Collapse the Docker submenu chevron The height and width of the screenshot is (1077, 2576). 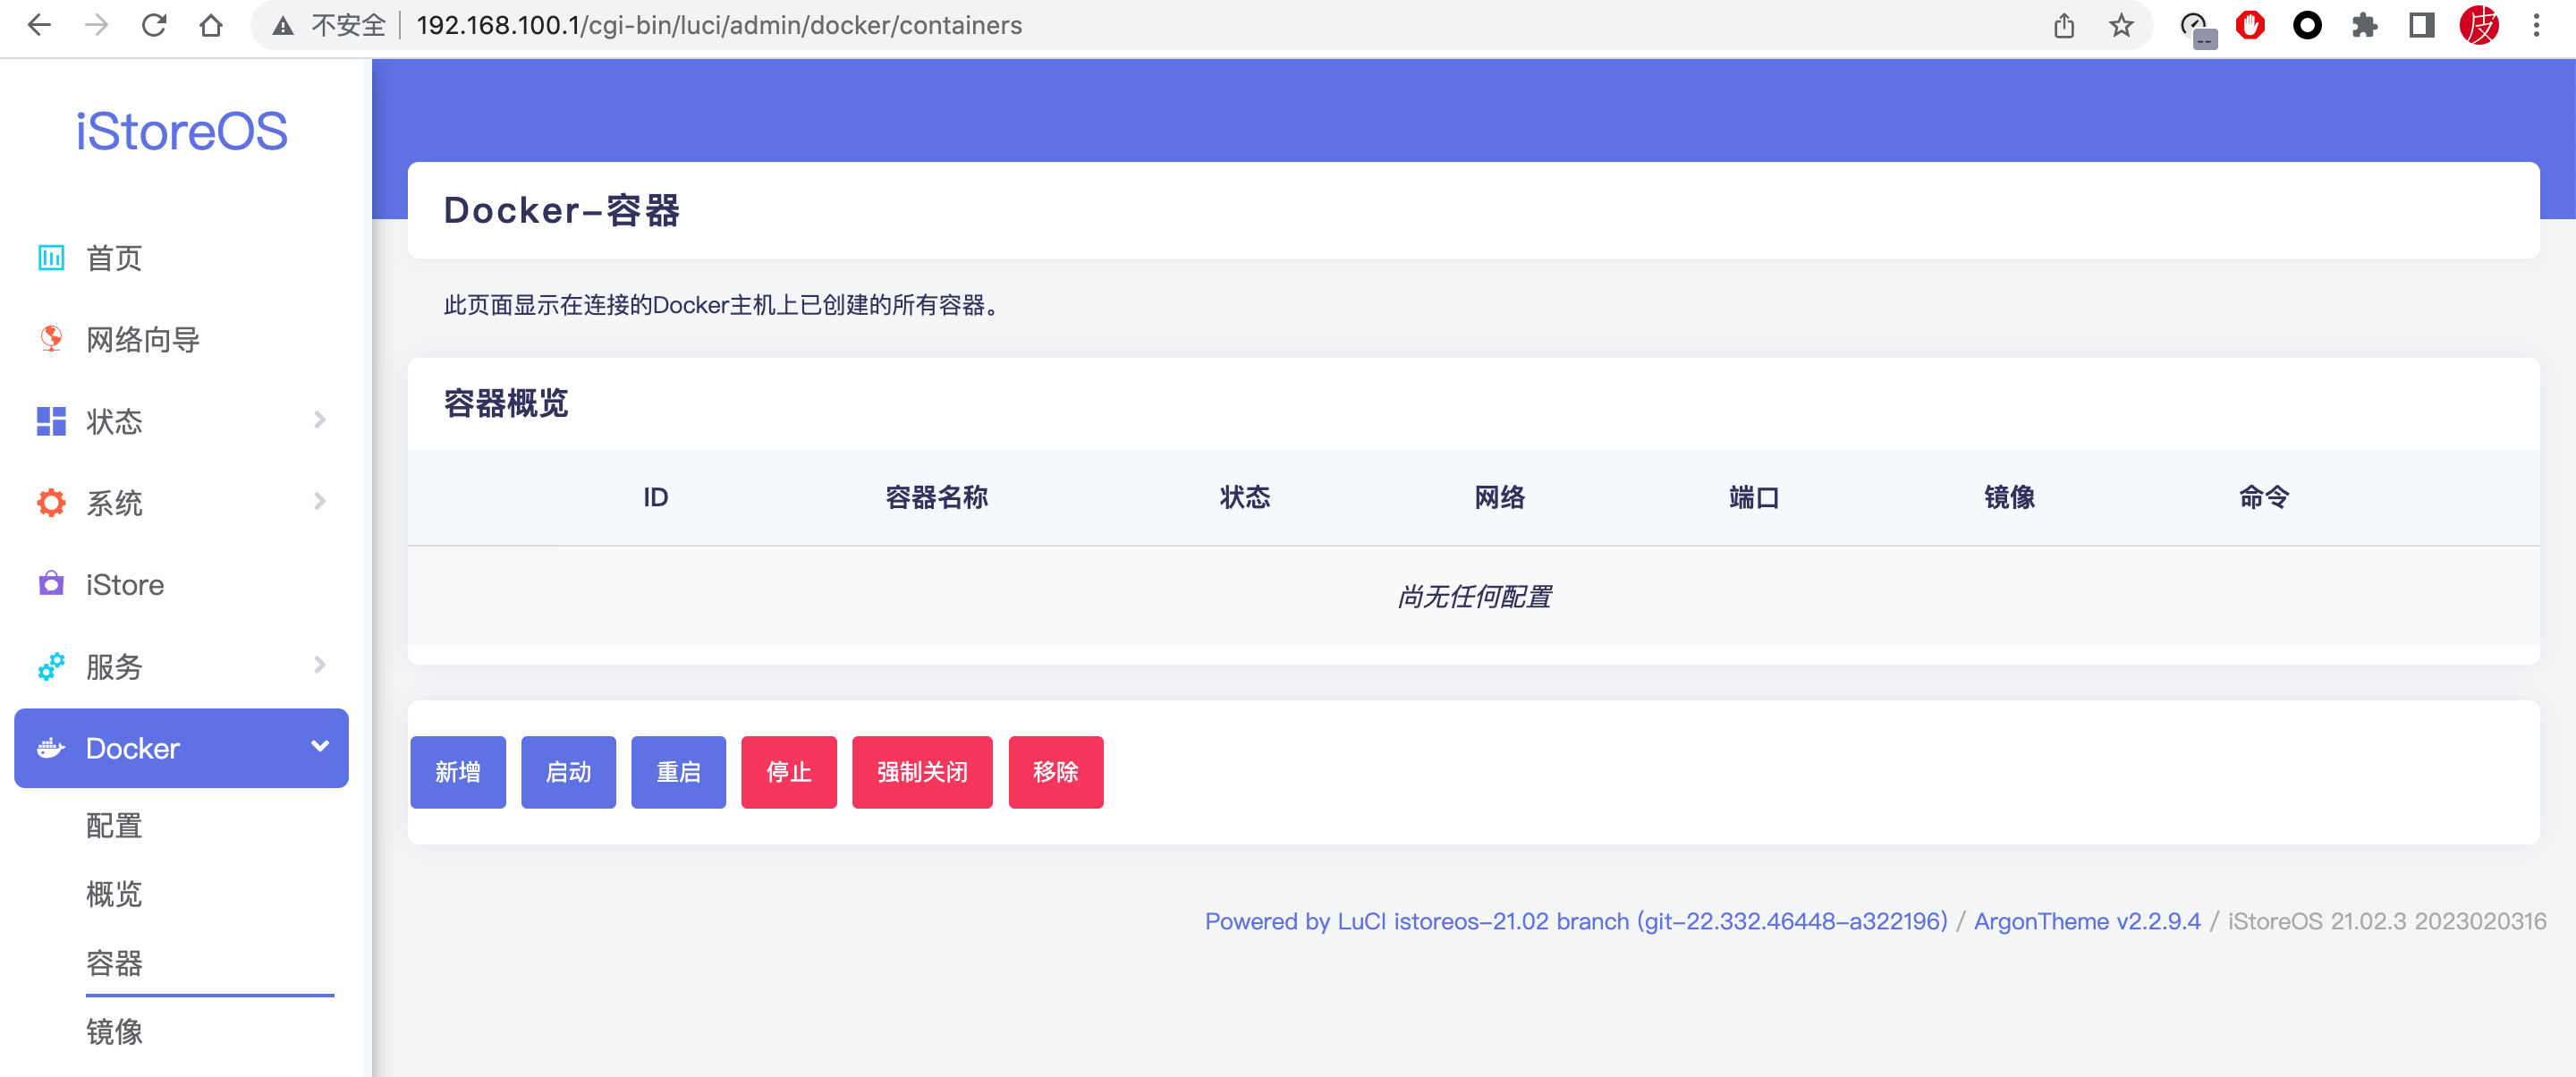click(320, 745)
